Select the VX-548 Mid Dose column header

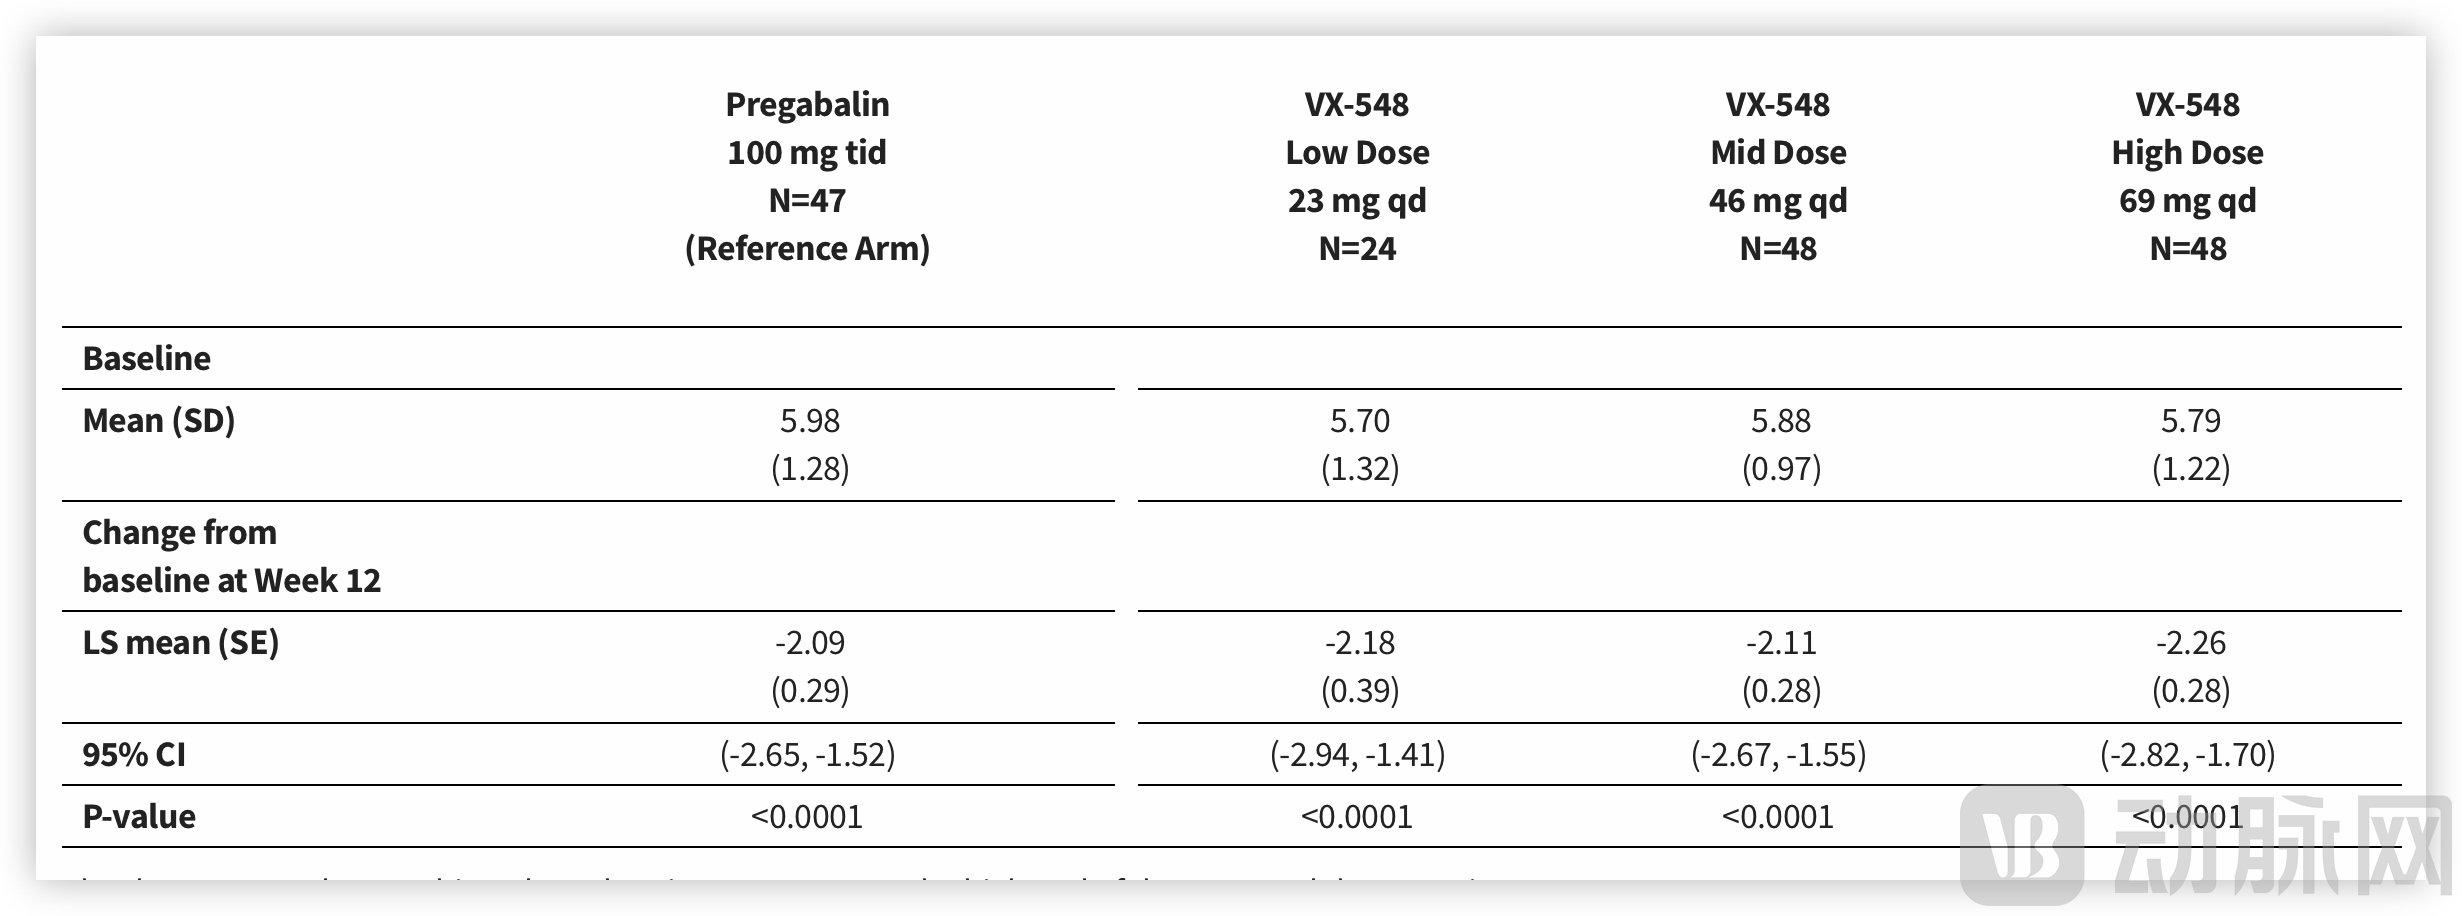1778,176
